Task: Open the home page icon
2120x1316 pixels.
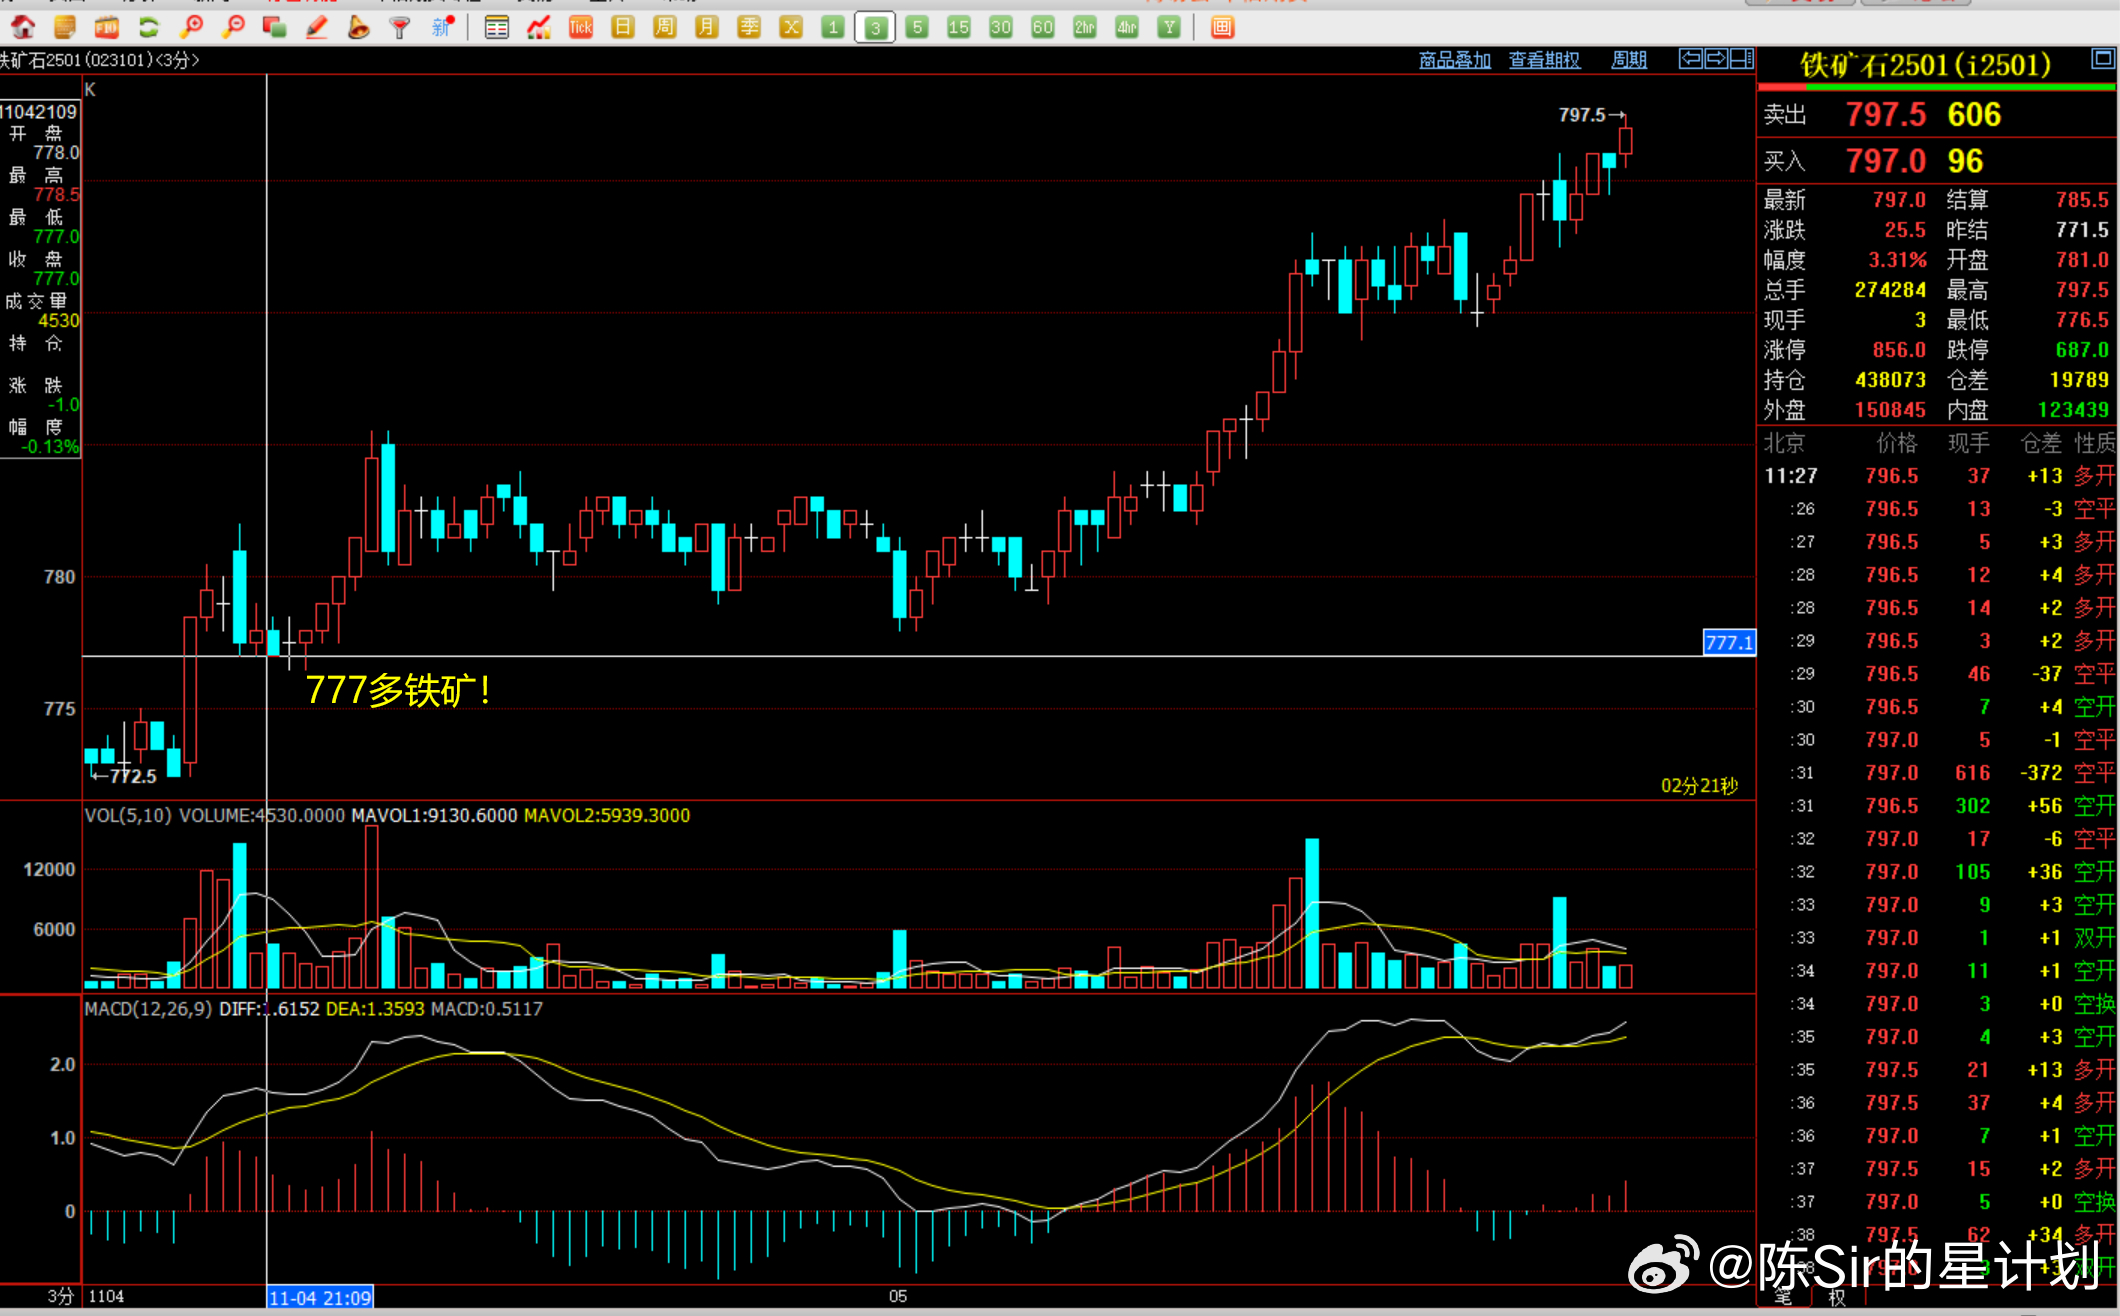Action: 22,27
